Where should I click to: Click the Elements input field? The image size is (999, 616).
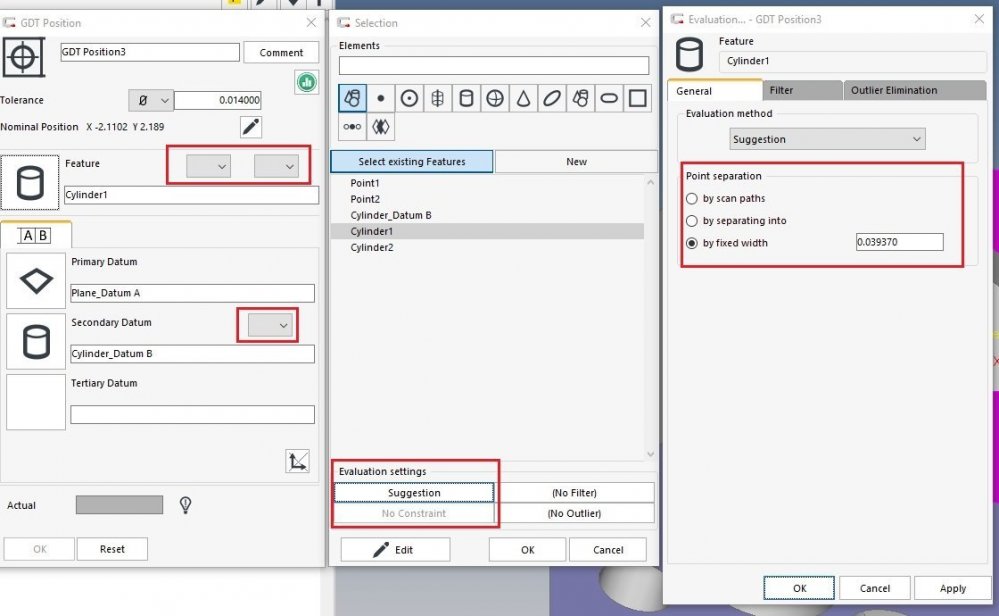pos(494,66)
